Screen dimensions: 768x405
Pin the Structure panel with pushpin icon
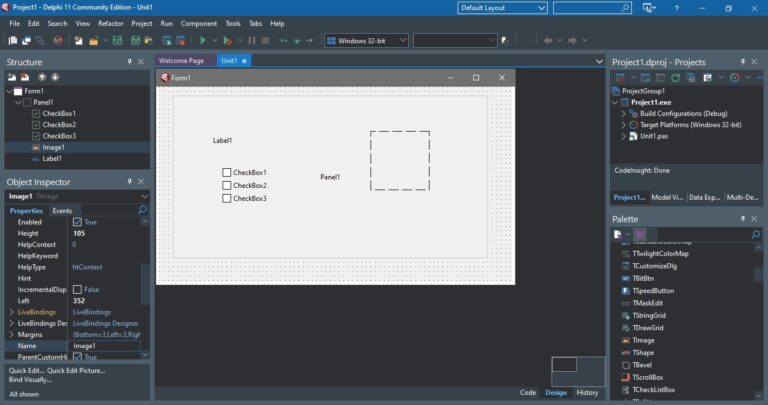(129, 62)
